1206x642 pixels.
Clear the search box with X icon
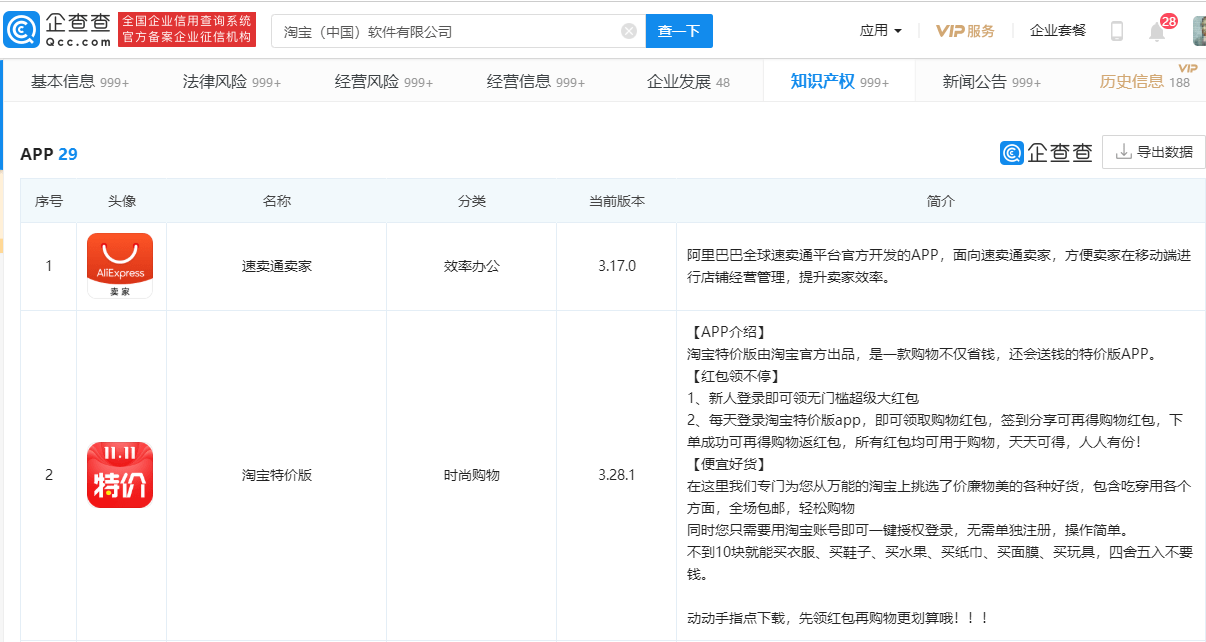tap(629, 31)
